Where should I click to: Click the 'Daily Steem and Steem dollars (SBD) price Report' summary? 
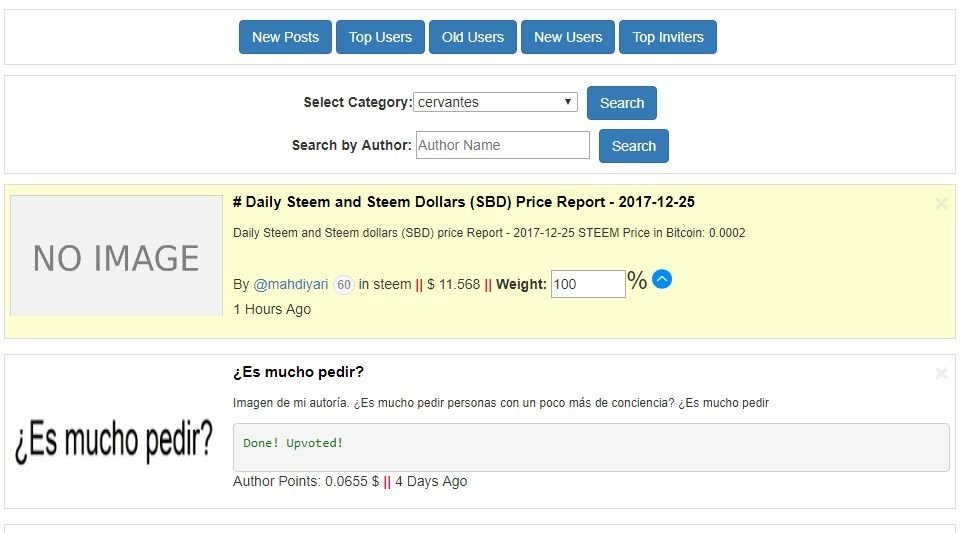(x=489, y=233)
